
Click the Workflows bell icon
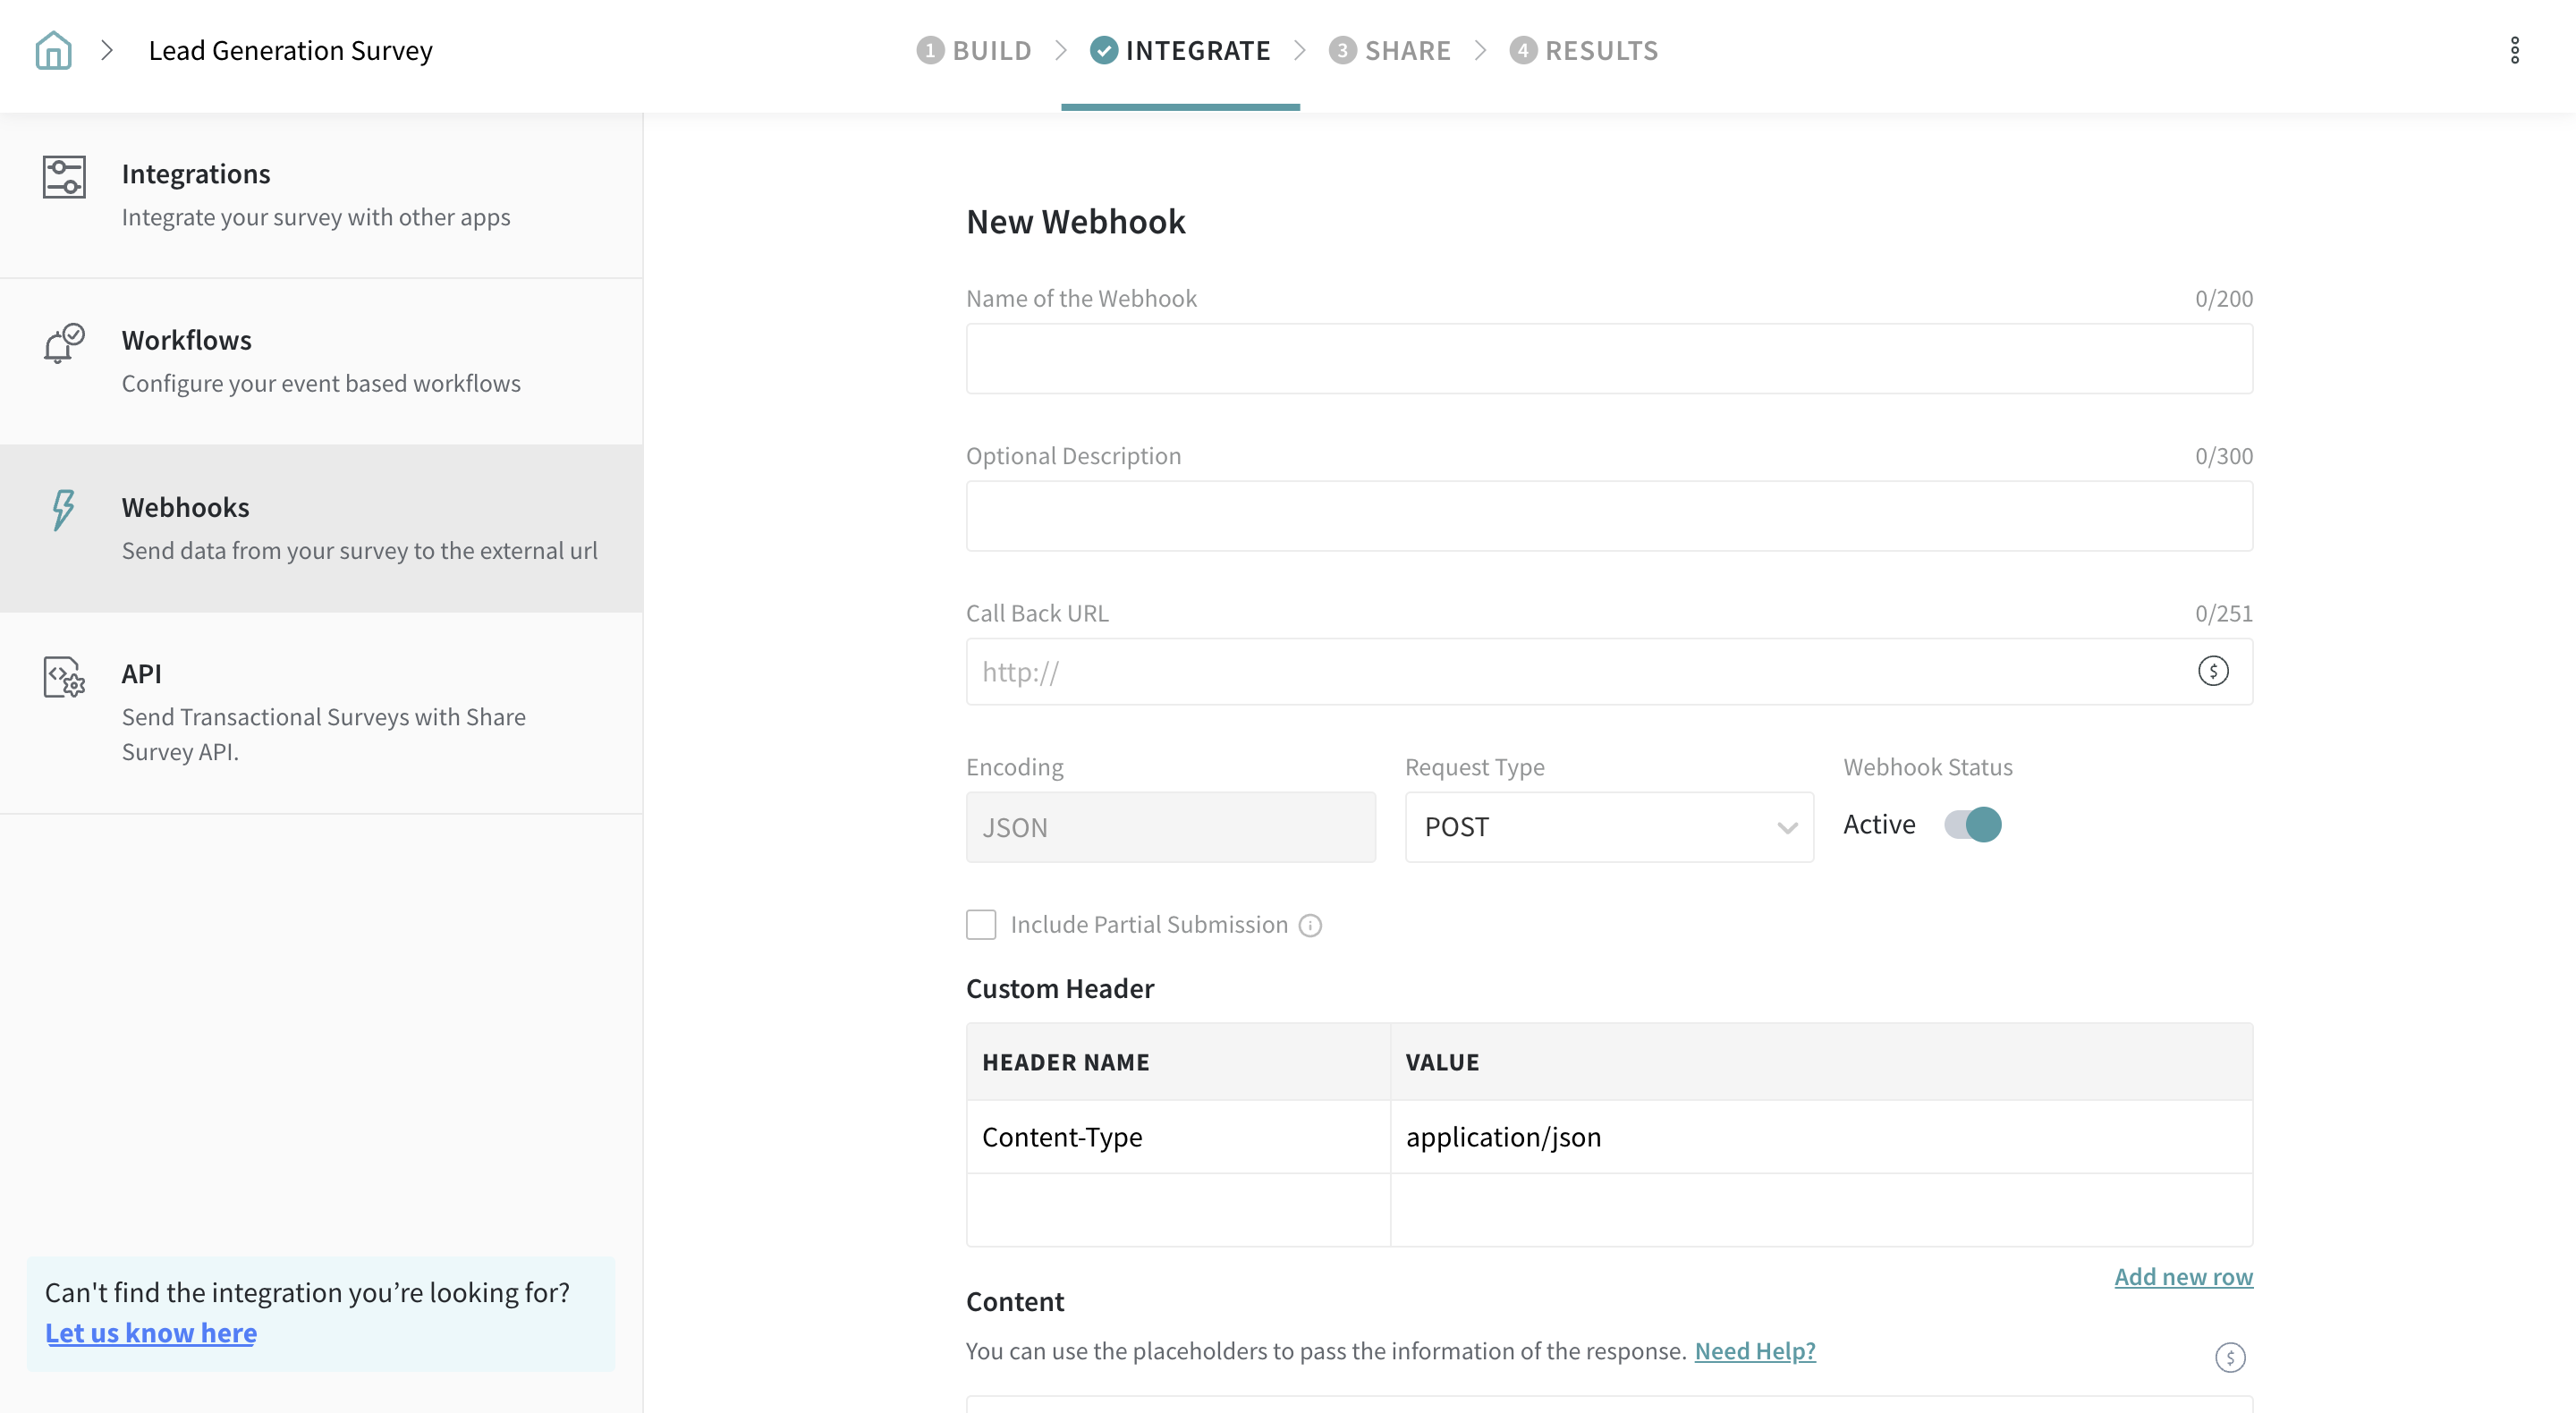click(64, 343)
